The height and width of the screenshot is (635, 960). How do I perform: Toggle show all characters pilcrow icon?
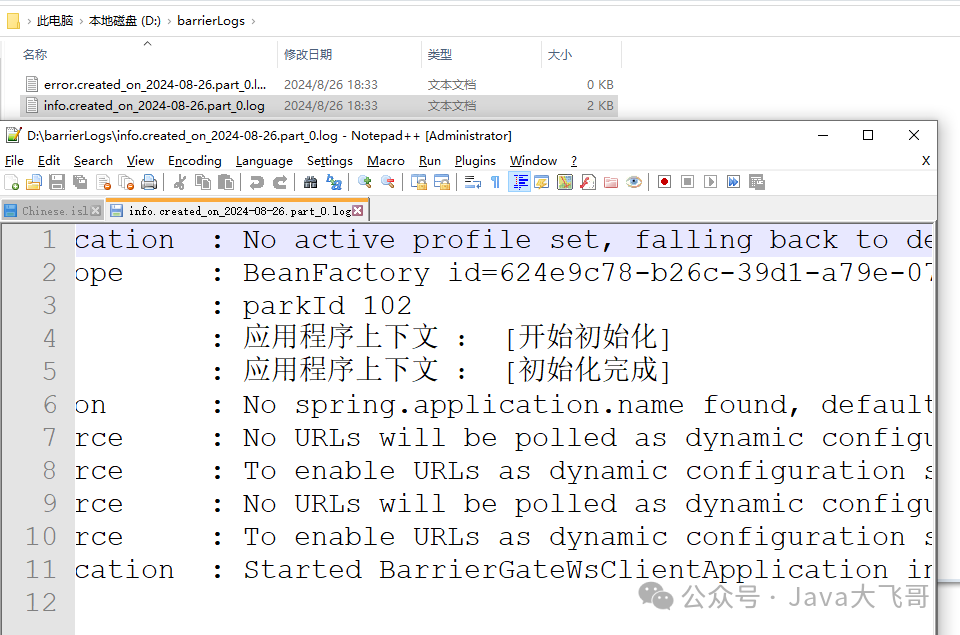(495, 182)
